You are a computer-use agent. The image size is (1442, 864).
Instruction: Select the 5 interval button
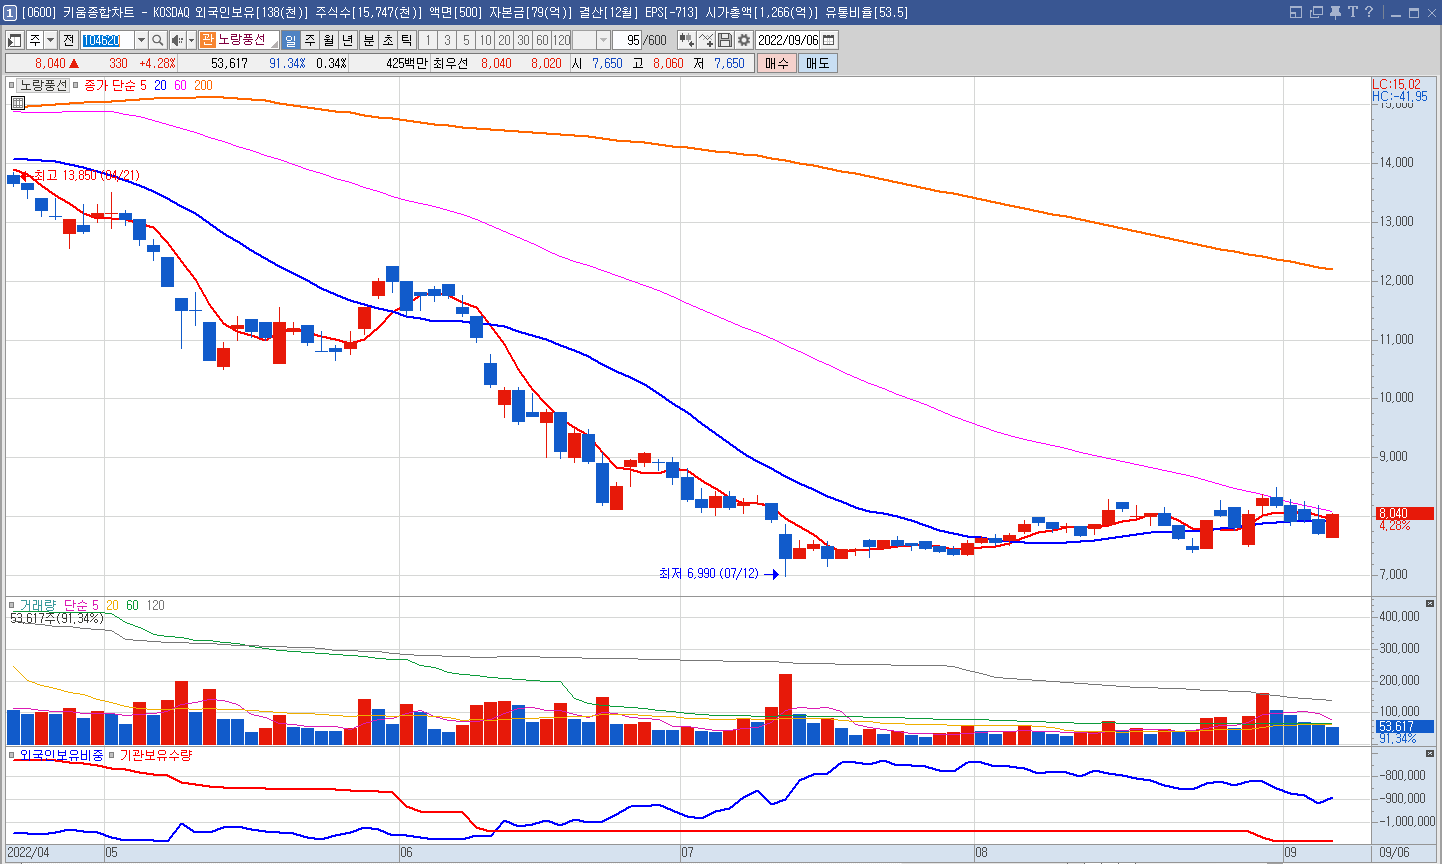pyautogui.click(x=466, y=40)
